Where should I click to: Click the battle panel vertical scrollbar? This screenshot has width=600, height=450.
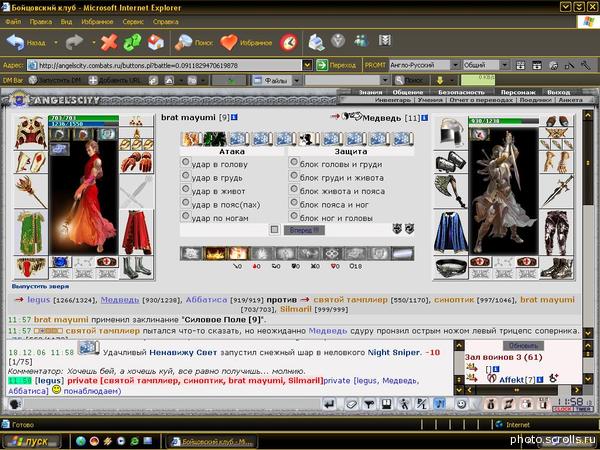point(588,225)
